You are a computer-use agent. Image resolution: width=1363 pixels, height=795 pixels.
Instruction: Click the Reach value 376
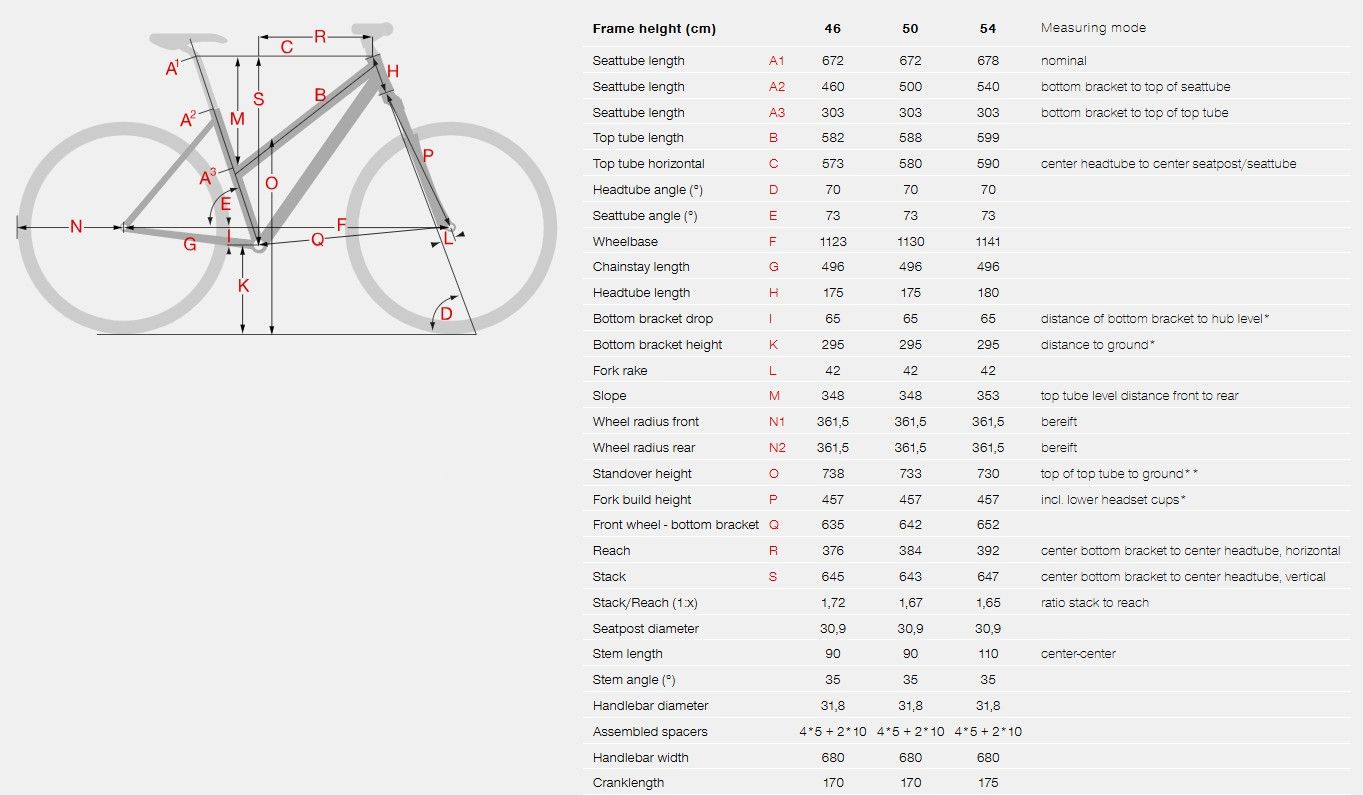[x=832, y=551]
